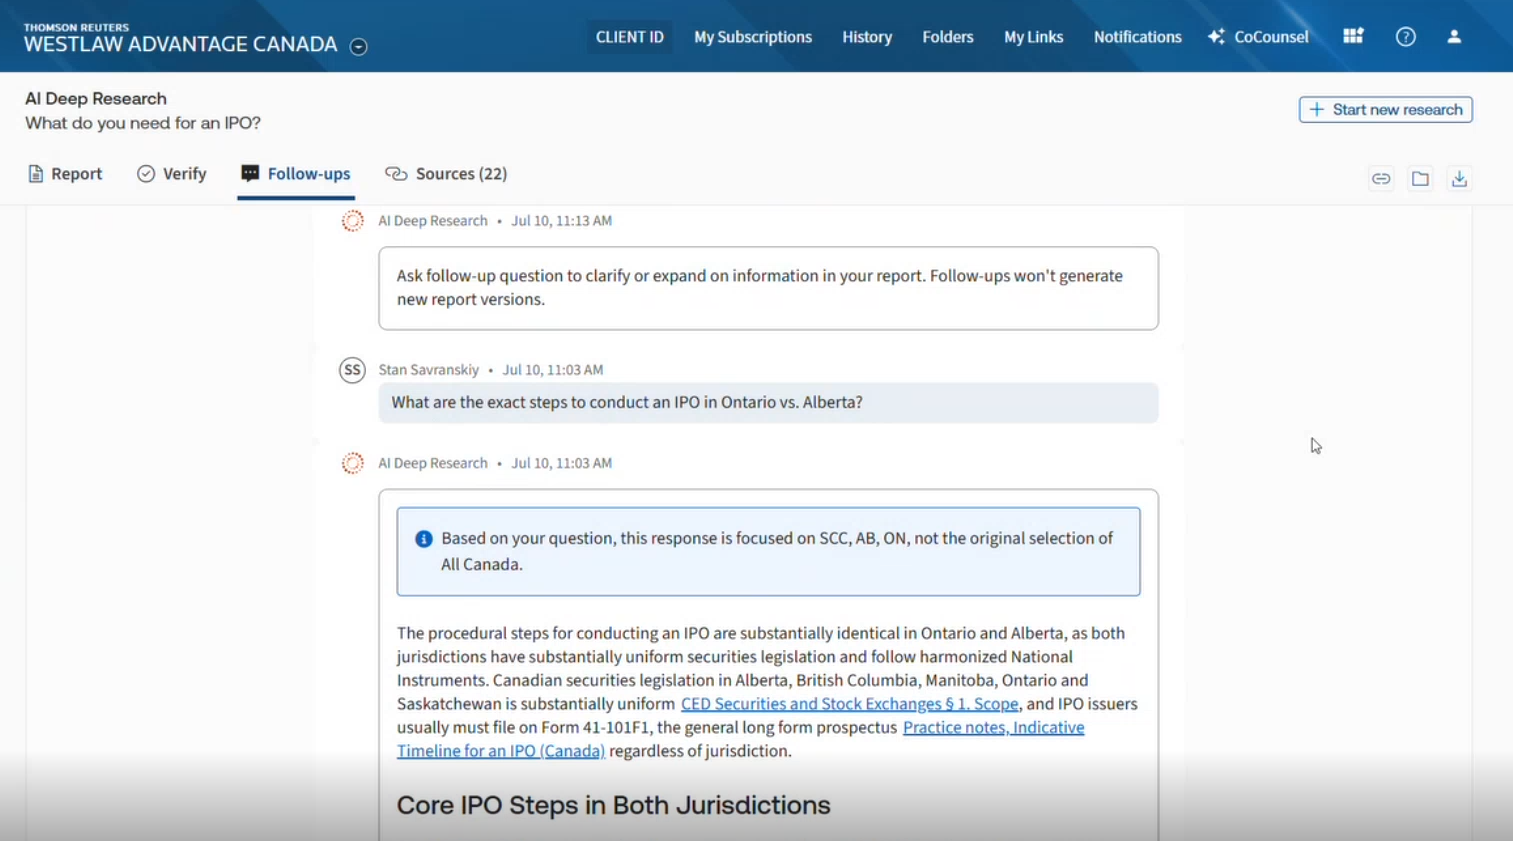Save to folder using folder icon
This screenshot has width=1513, height=841.
pyautogui.click(x=1420, y=179)
